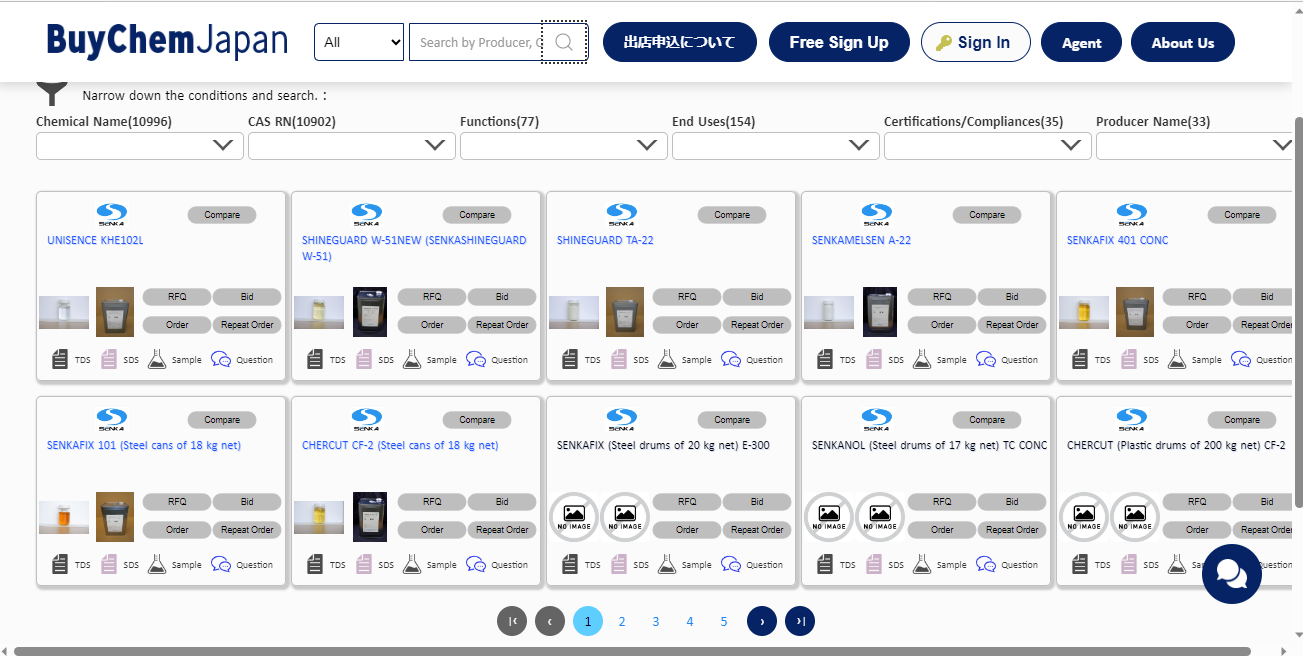Click Question icon for SHINEGUARD TA-22
The width and height of the screenshot is (1303, 656).
(x=731, y=359)
